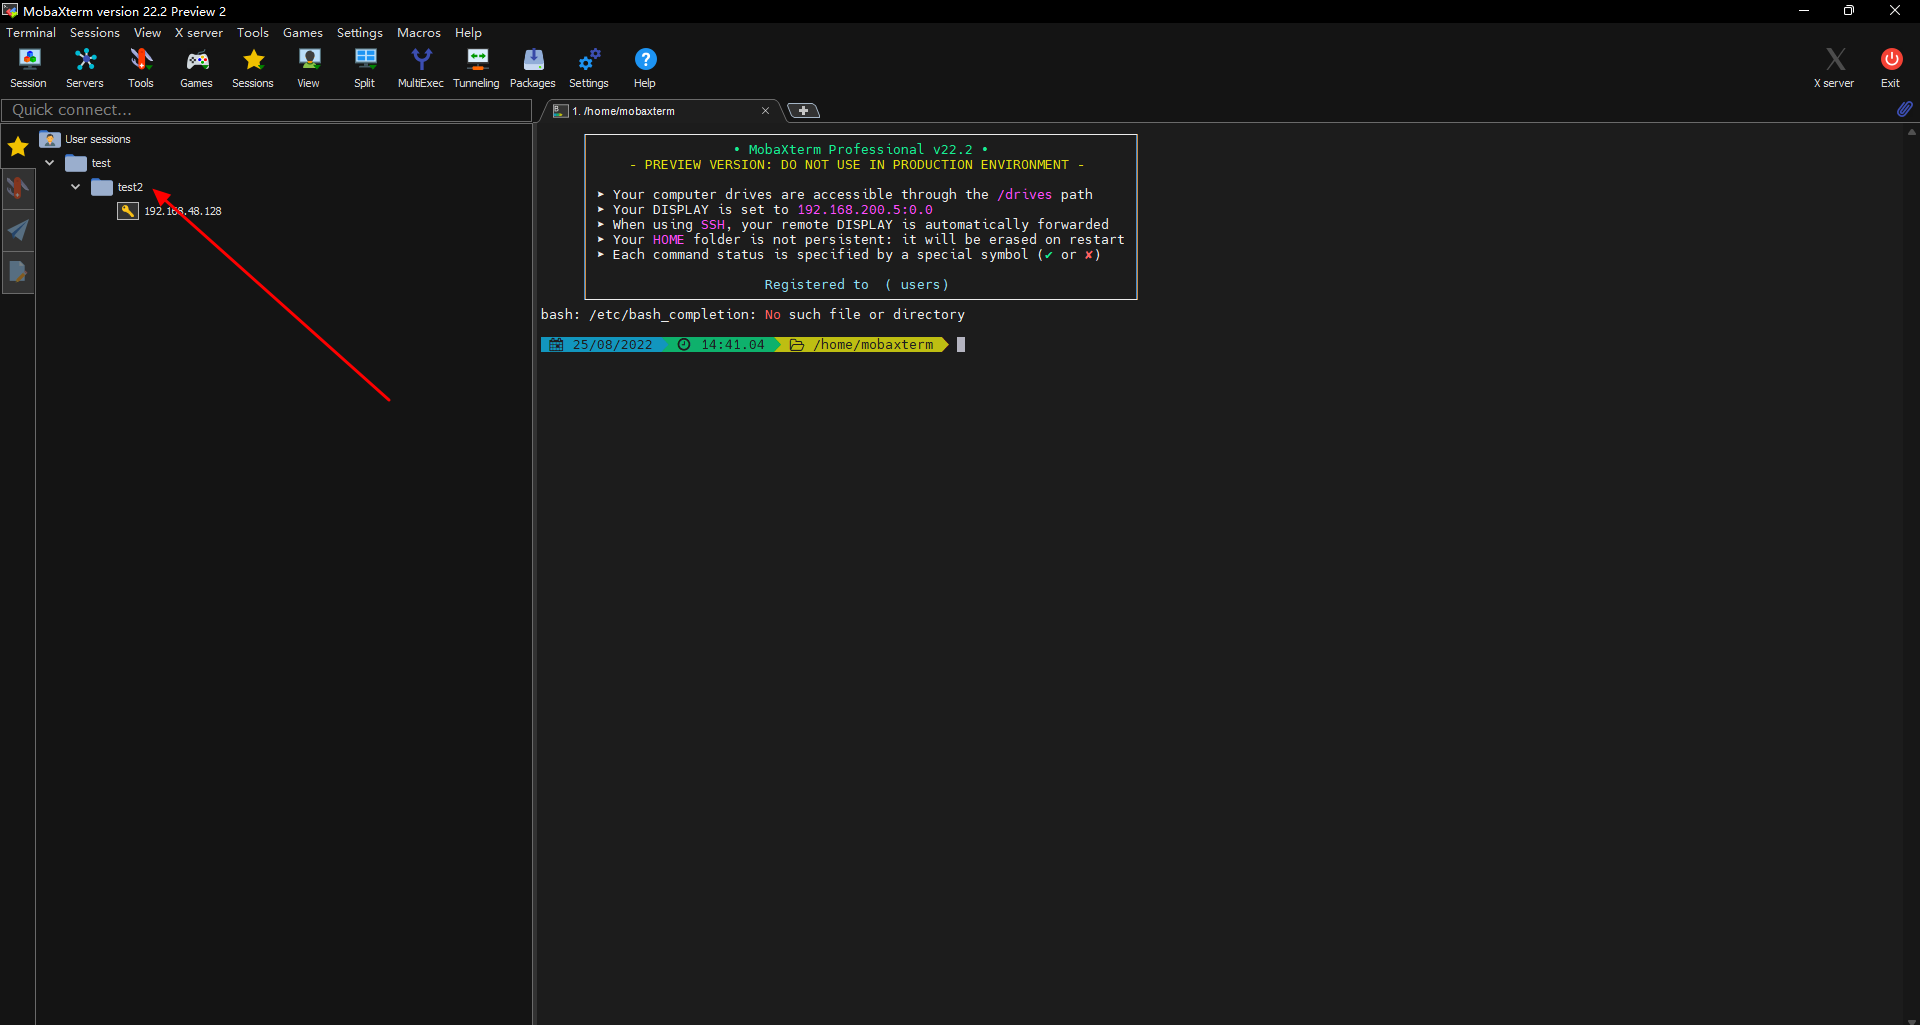Open the Sessions menu
1920x1025 pixels.
click(x=95, y=33)
